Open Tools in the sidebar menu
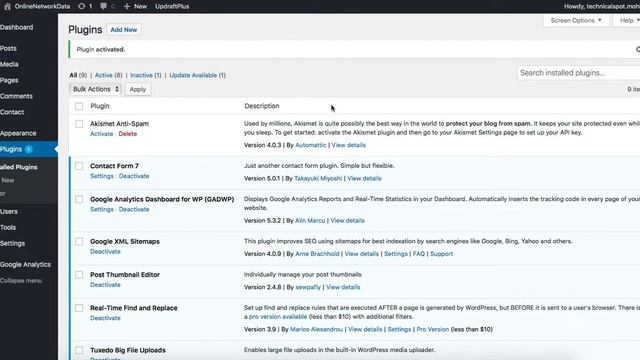 click(x=8, y=228)
